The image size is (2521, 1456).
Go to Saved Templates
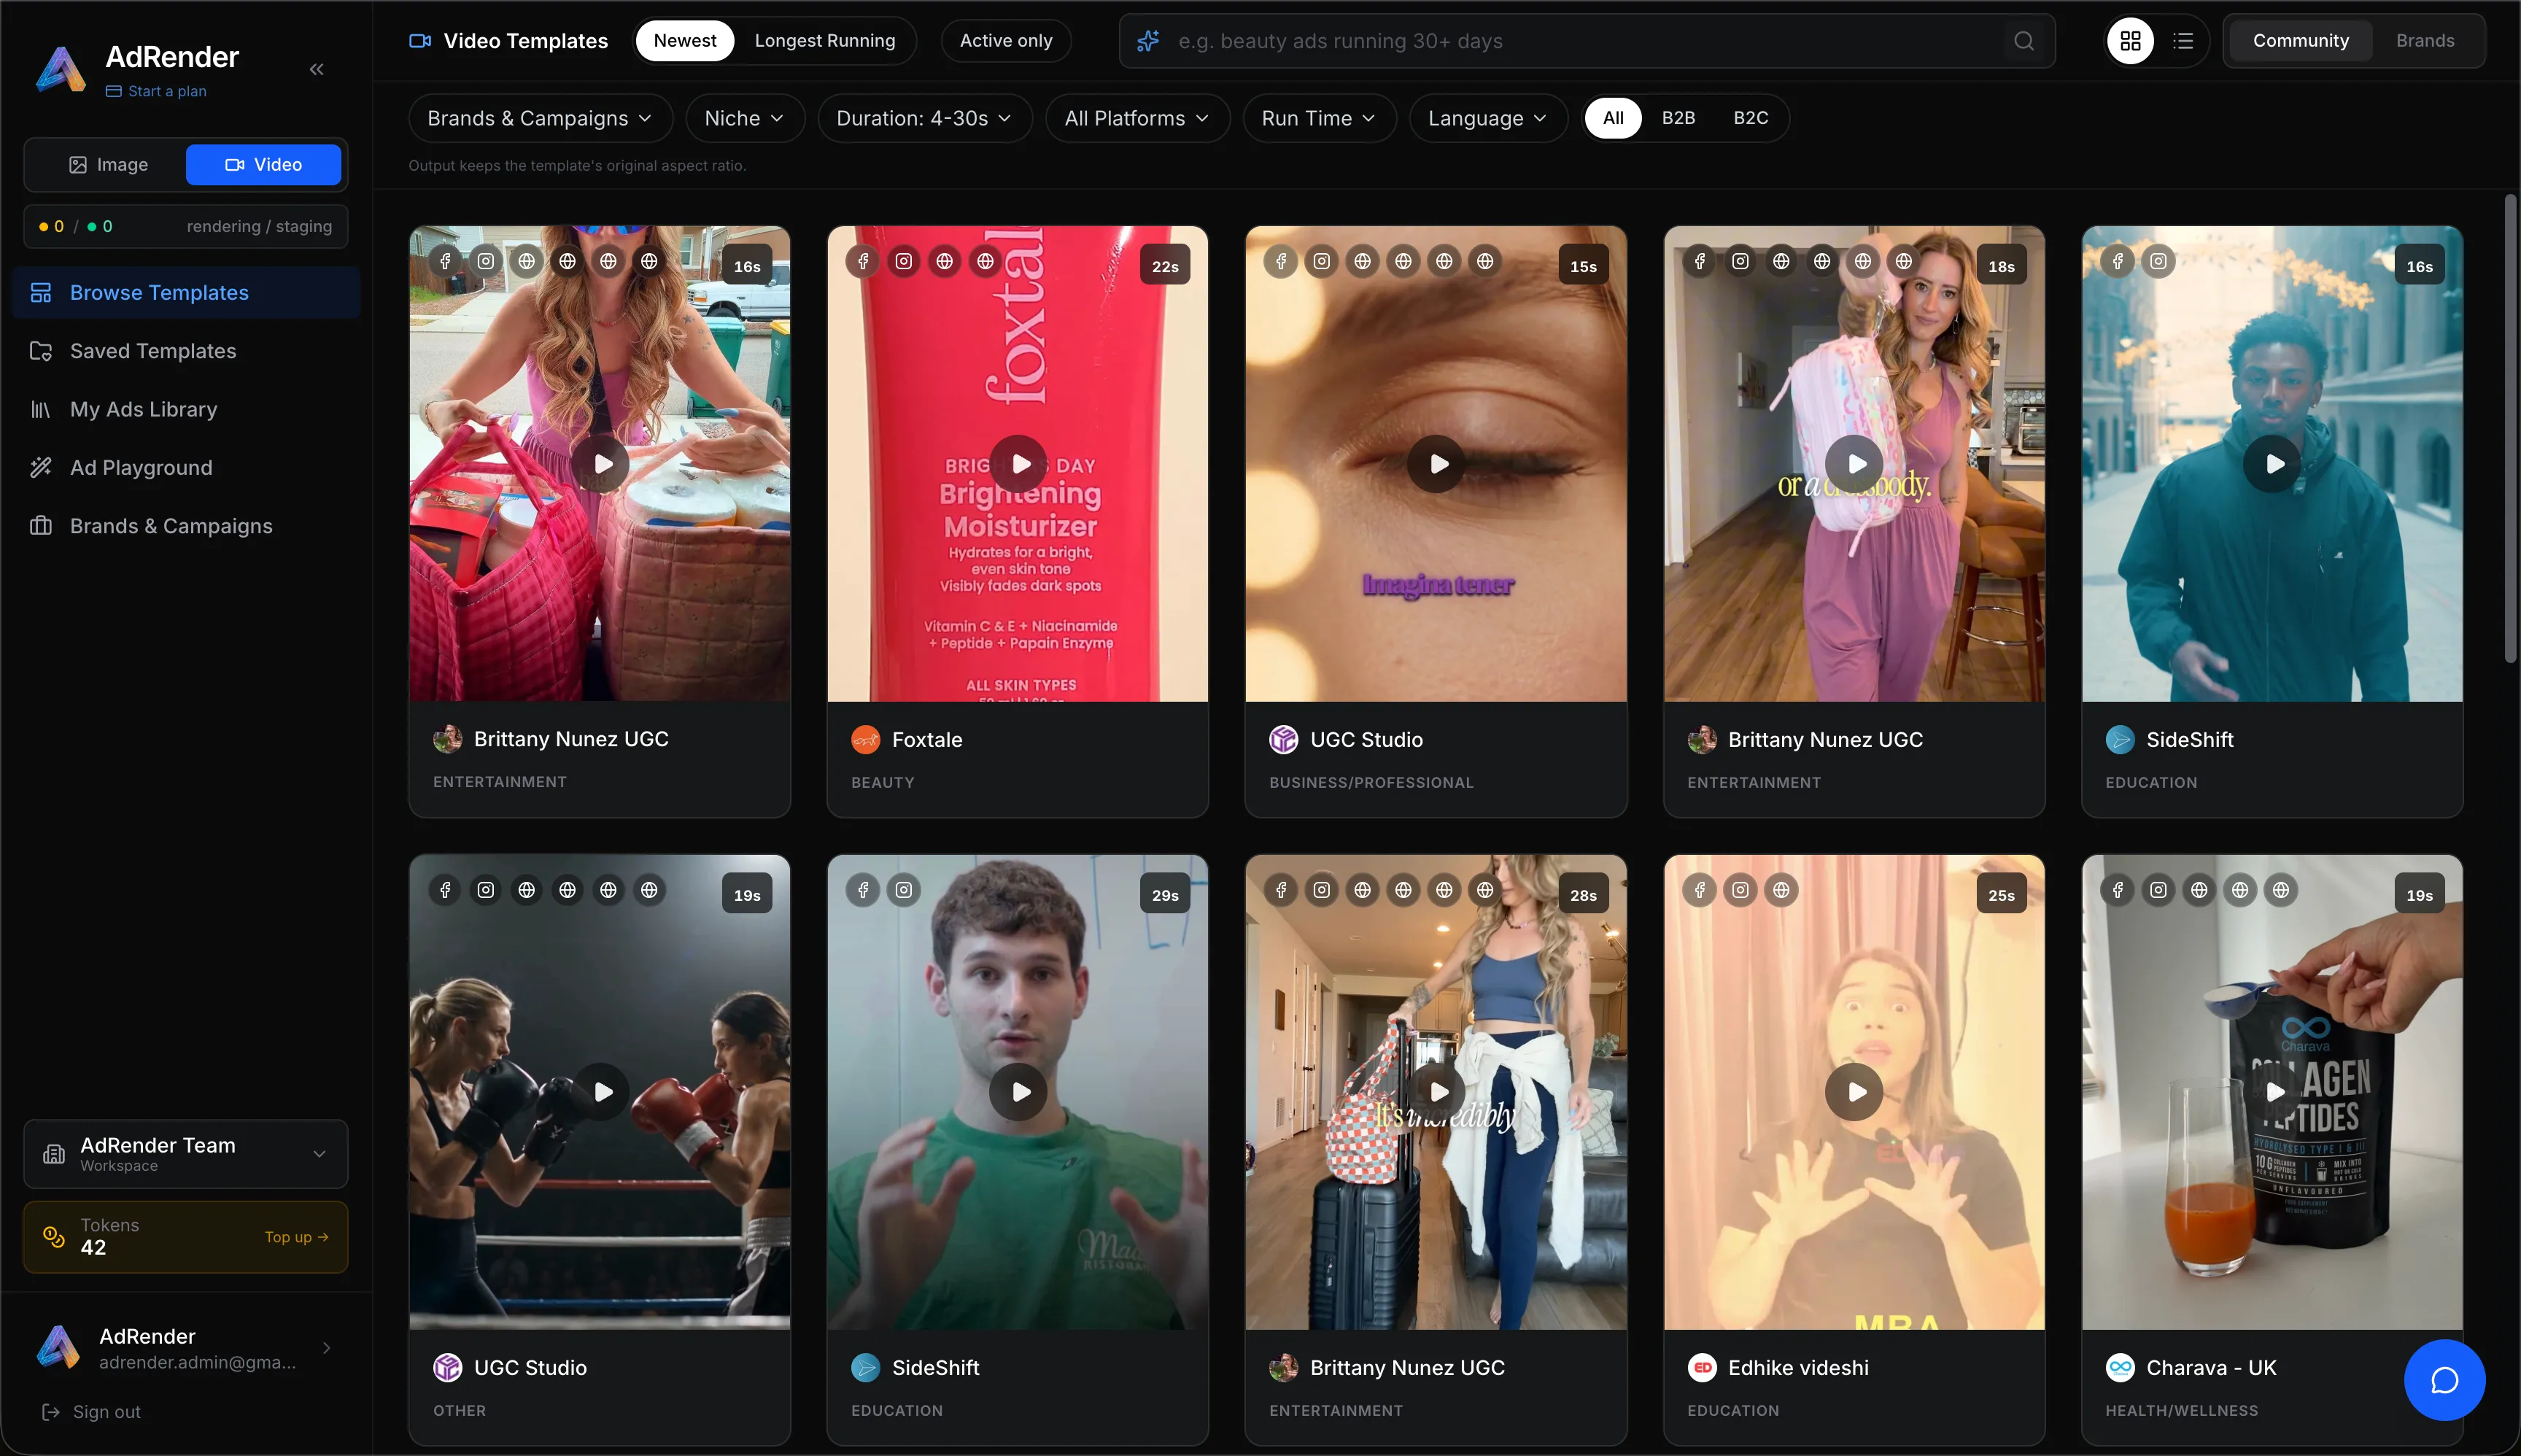click(186, 351)
